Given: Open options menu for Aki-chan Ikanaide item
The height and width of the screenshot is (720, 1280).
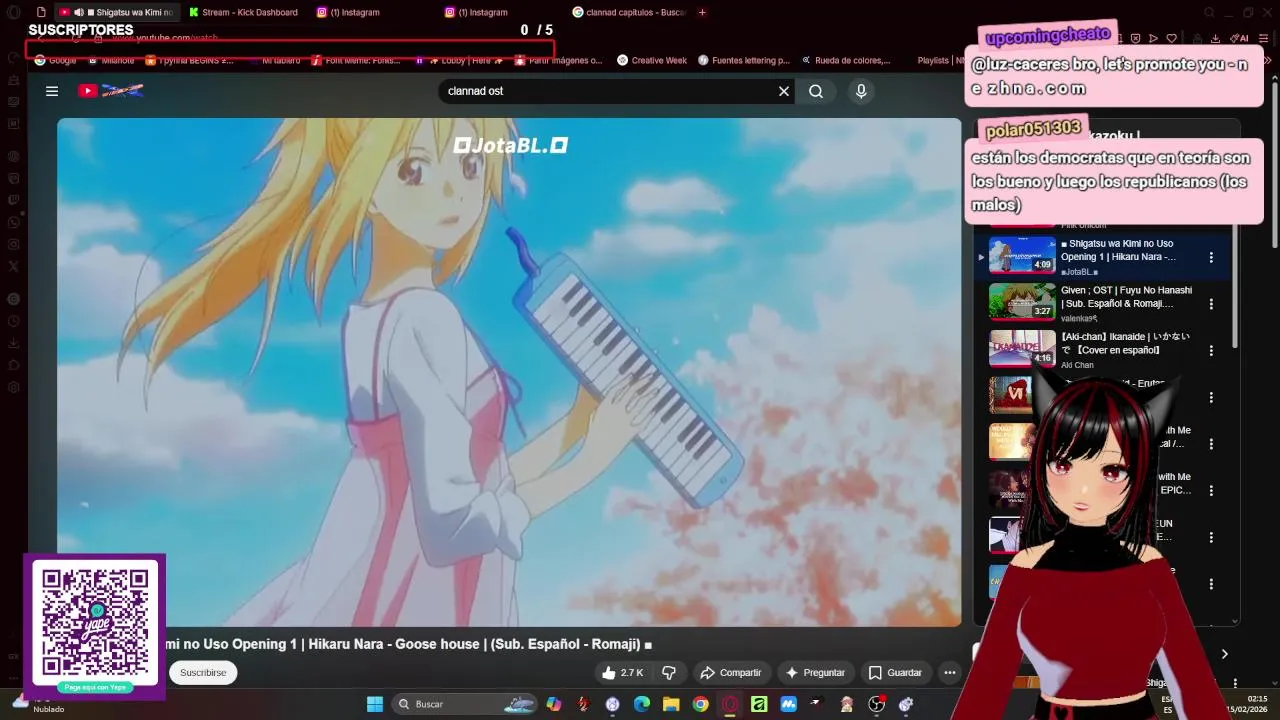Looking at the screenshot, I should [x=1211, y=351].
